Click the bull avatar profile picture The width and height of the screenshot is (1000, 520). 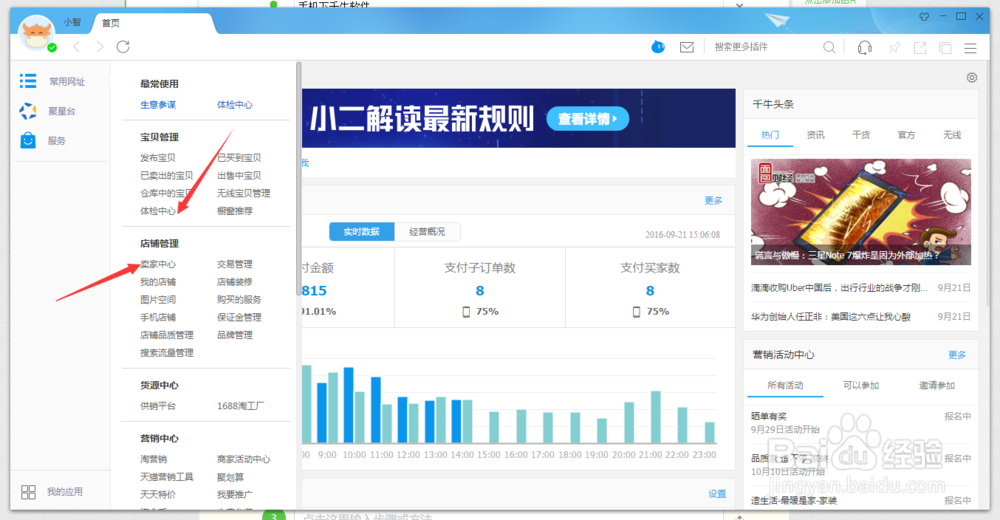36,33
